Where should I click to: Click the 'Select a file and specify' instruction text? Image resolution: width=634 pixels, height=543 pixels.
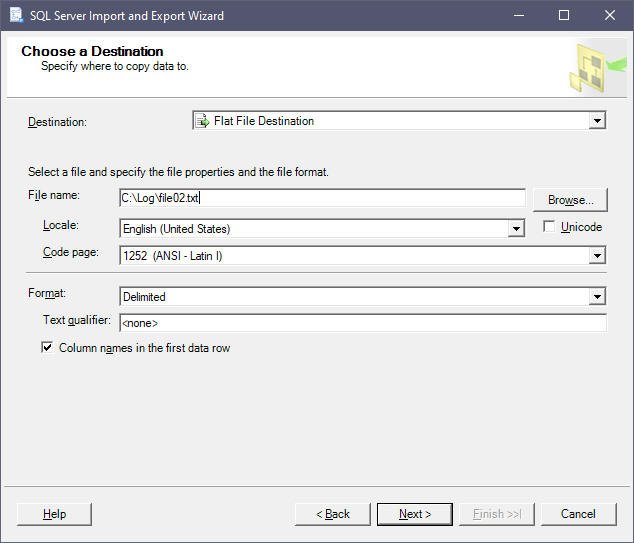tap(178, 172)
